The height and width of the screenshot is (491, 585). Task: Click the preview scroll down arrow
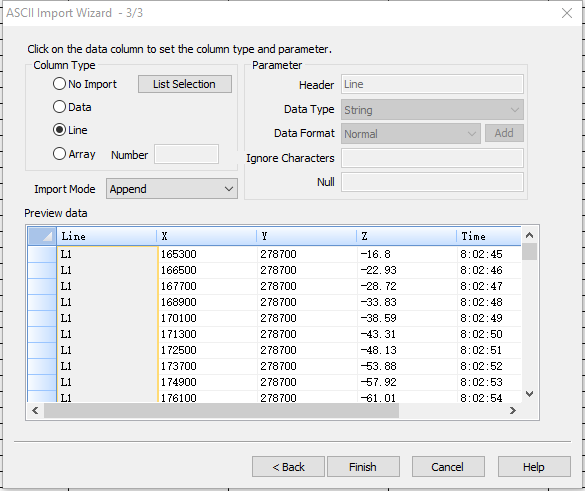pyautogui.click(x=529, y=394)
